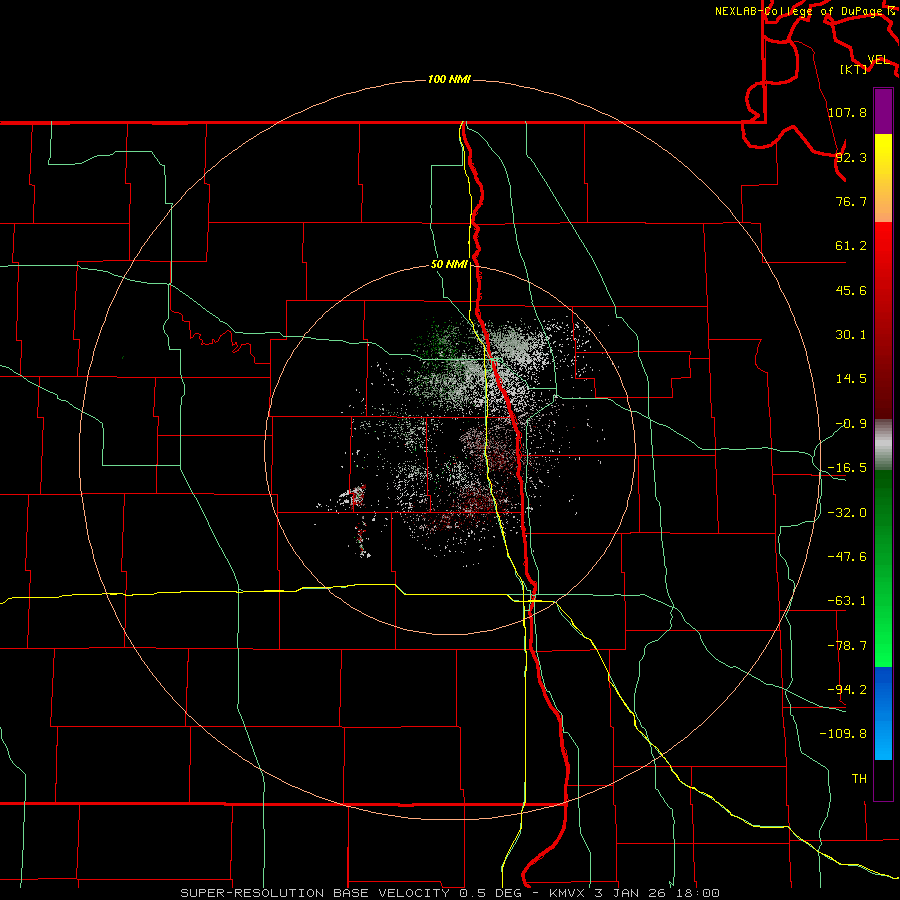The image size is (900, 900).
Task: Select the 92.3 velocity scale value
Action: coord(851,157)
